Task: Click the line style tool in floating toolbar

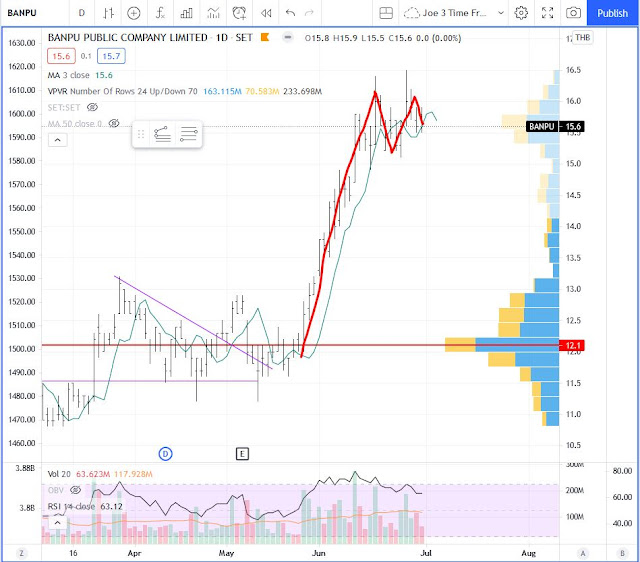Action: (x=162, y=134)
